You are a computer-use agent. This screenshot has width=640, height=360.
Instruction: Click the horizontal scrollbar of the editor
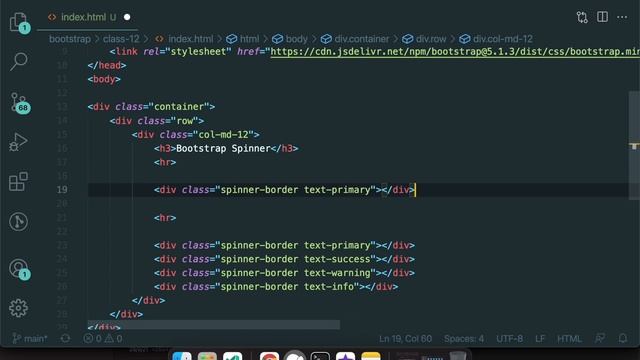(x=213, y=324)
